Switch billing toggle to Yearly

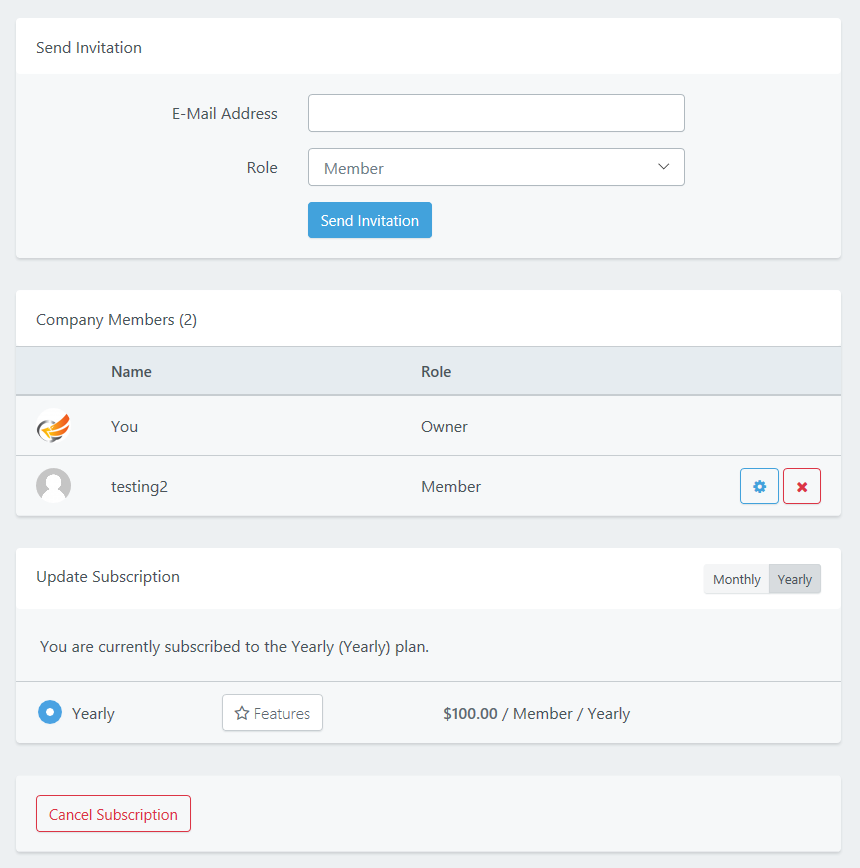pyautogui.click(x=795, y=579)
